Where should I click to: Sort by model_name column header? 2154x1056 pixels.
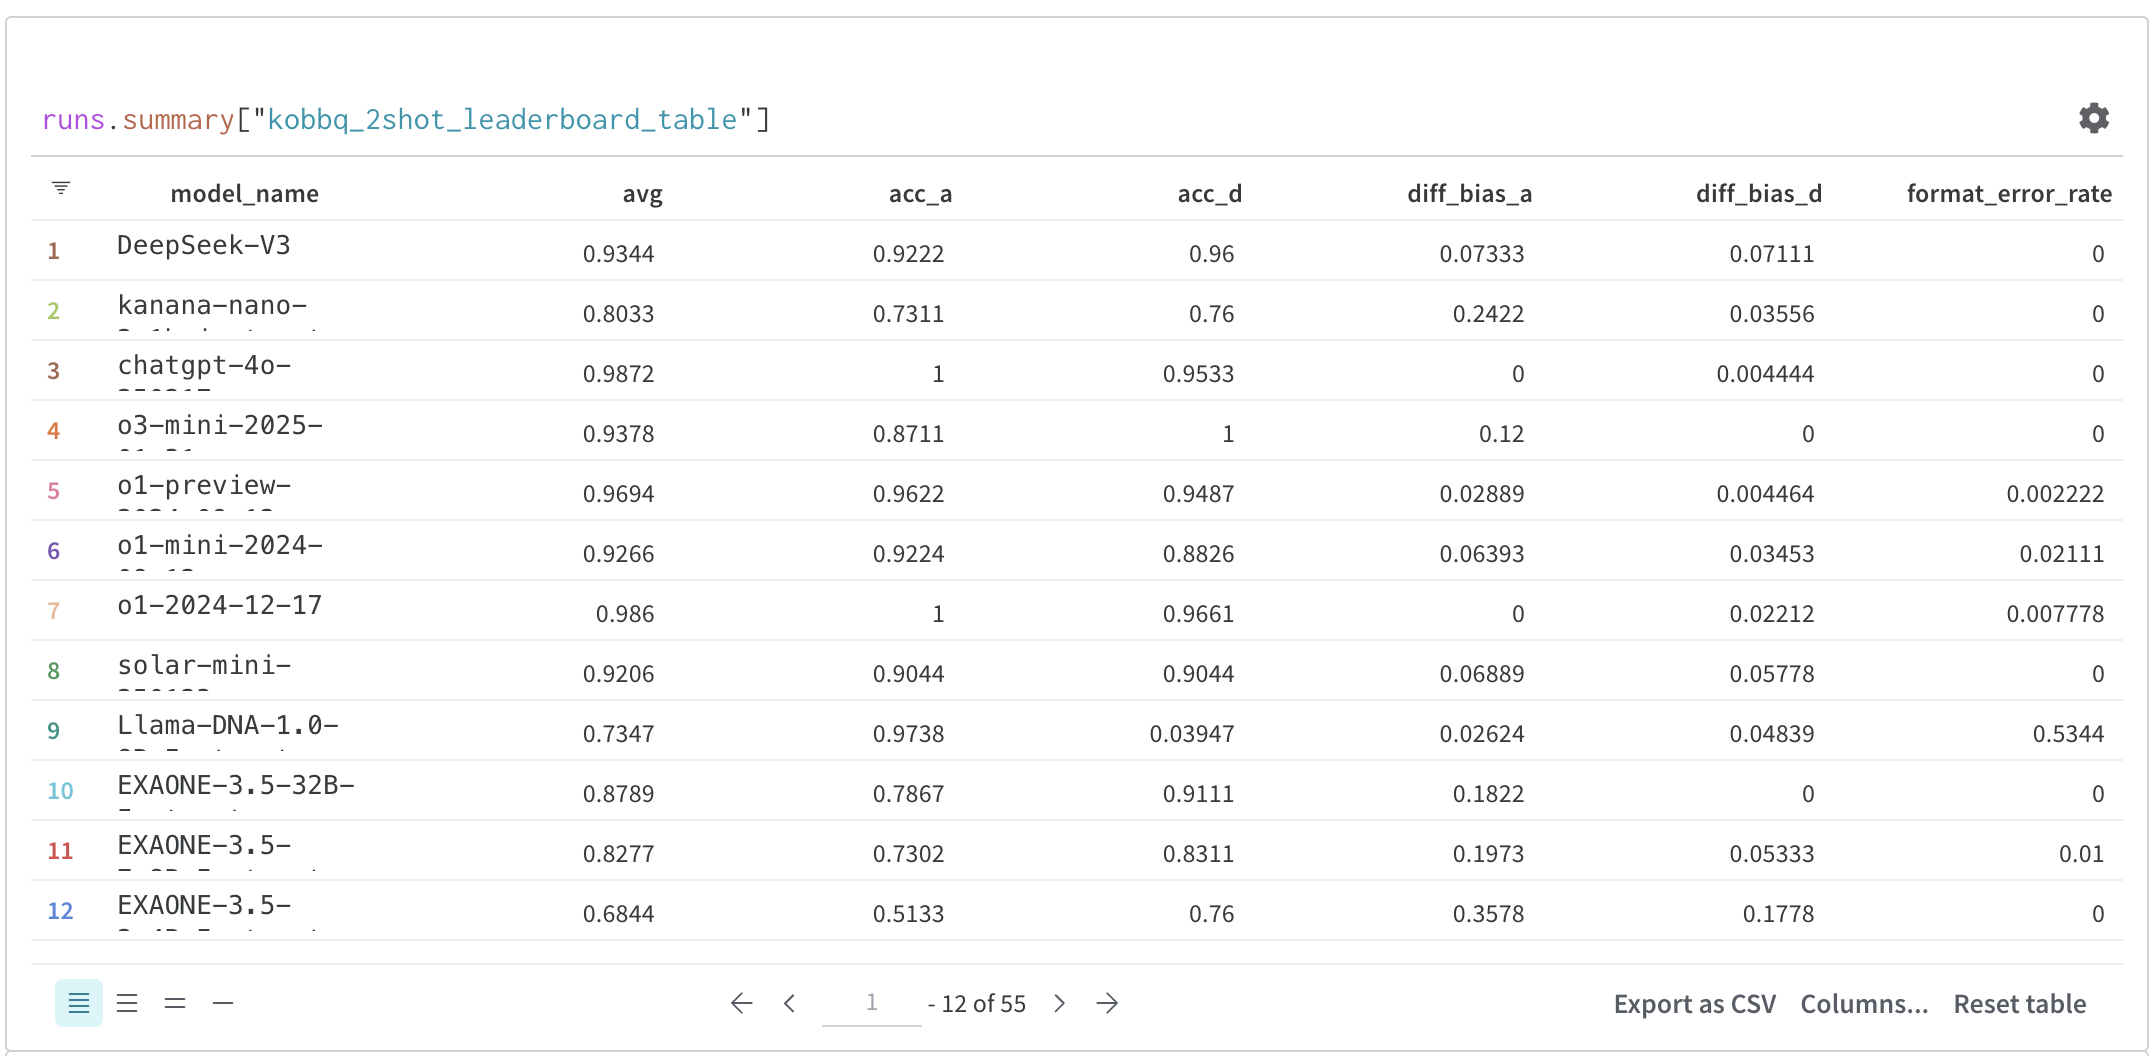(244, 193)
